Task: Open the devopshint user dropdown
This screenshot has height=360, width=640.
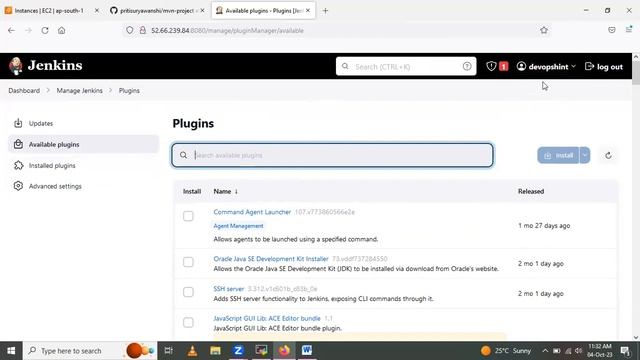Action: tap(546, 67)
